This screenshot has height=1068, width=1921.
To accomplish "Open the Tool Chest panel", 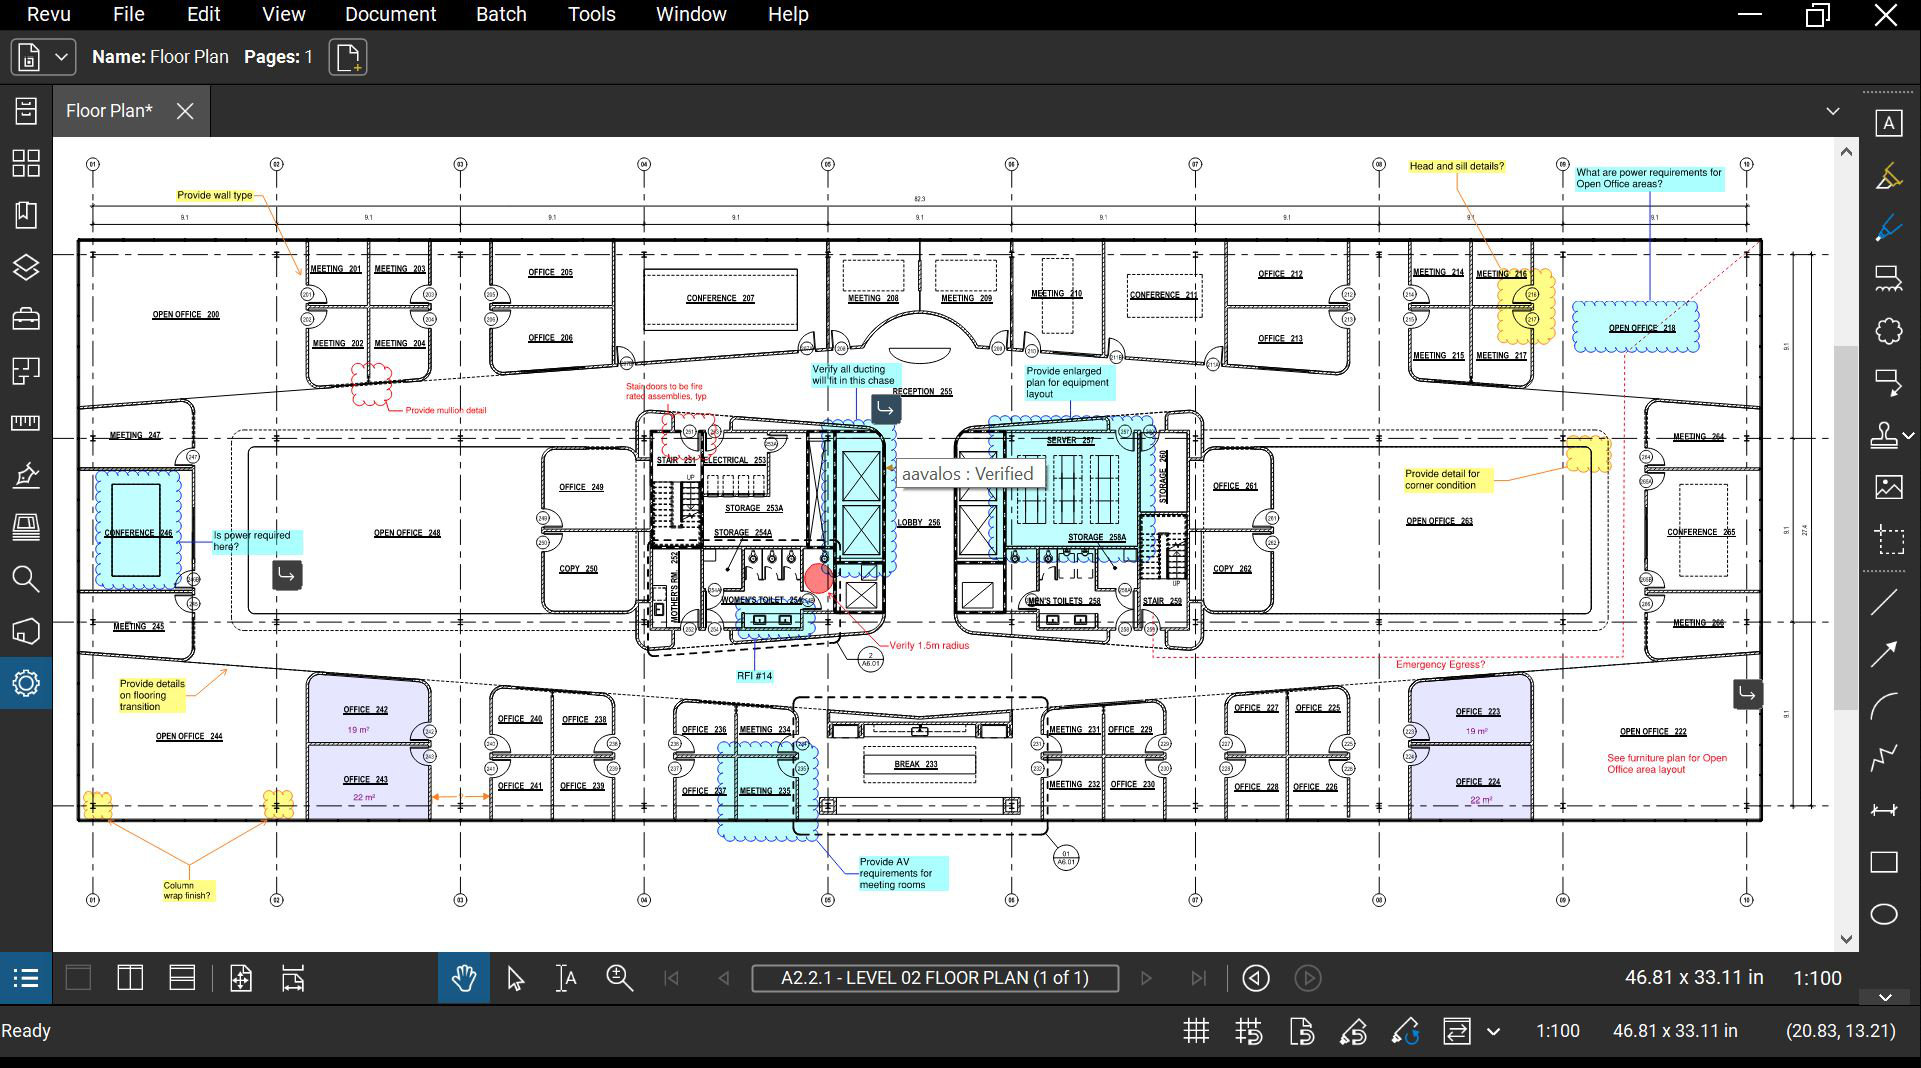I will pos(26,319).
